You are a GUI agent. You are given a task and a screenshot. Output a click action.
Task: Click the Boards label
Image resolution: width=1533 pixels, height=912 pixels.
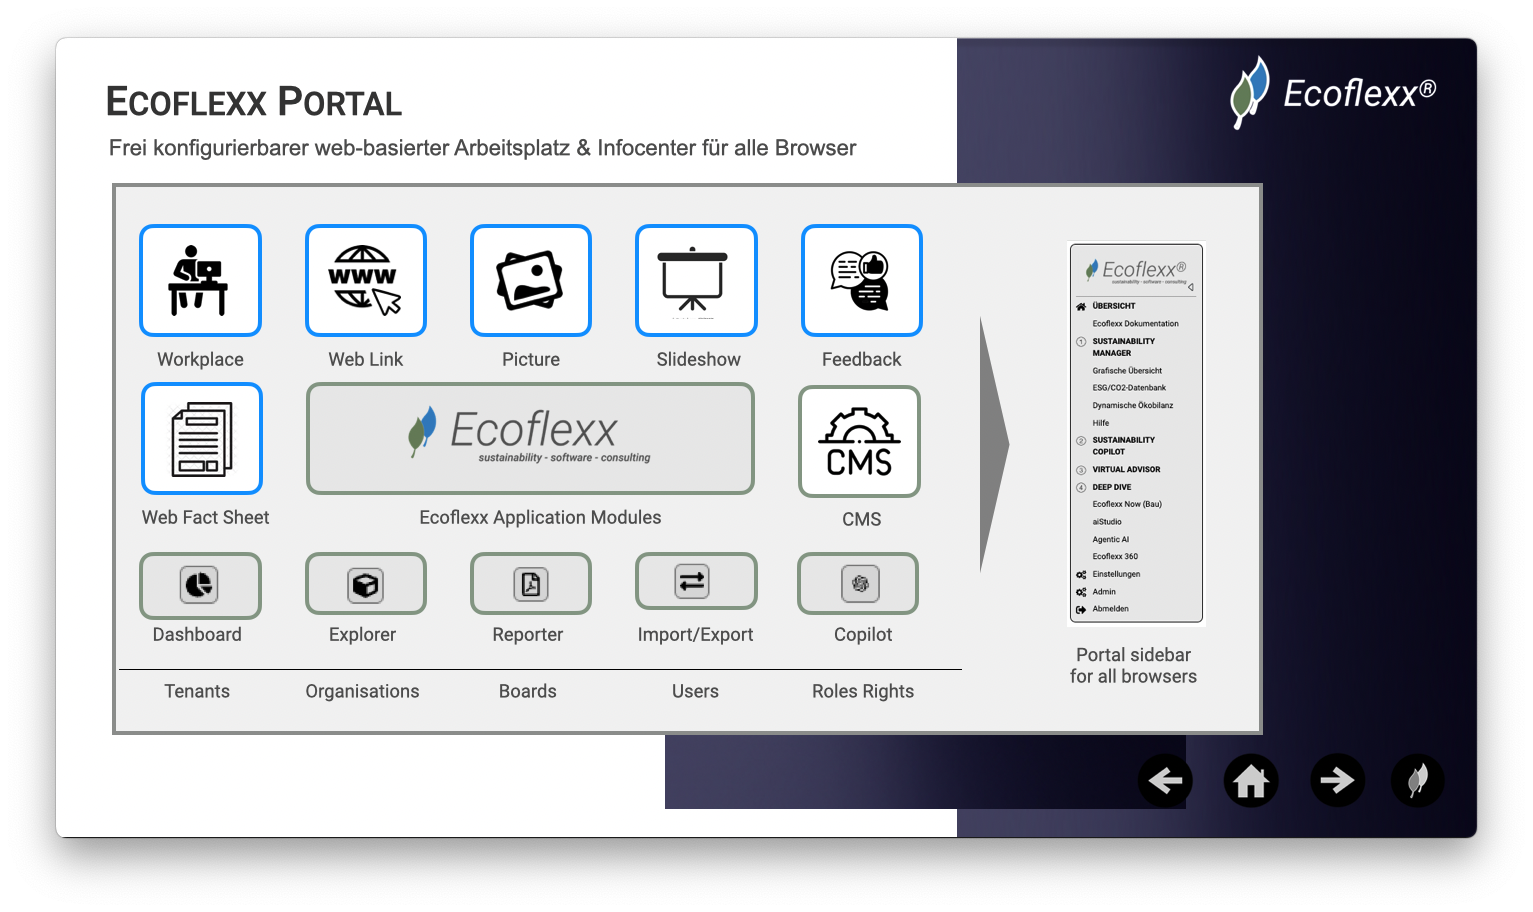point(527,691)
